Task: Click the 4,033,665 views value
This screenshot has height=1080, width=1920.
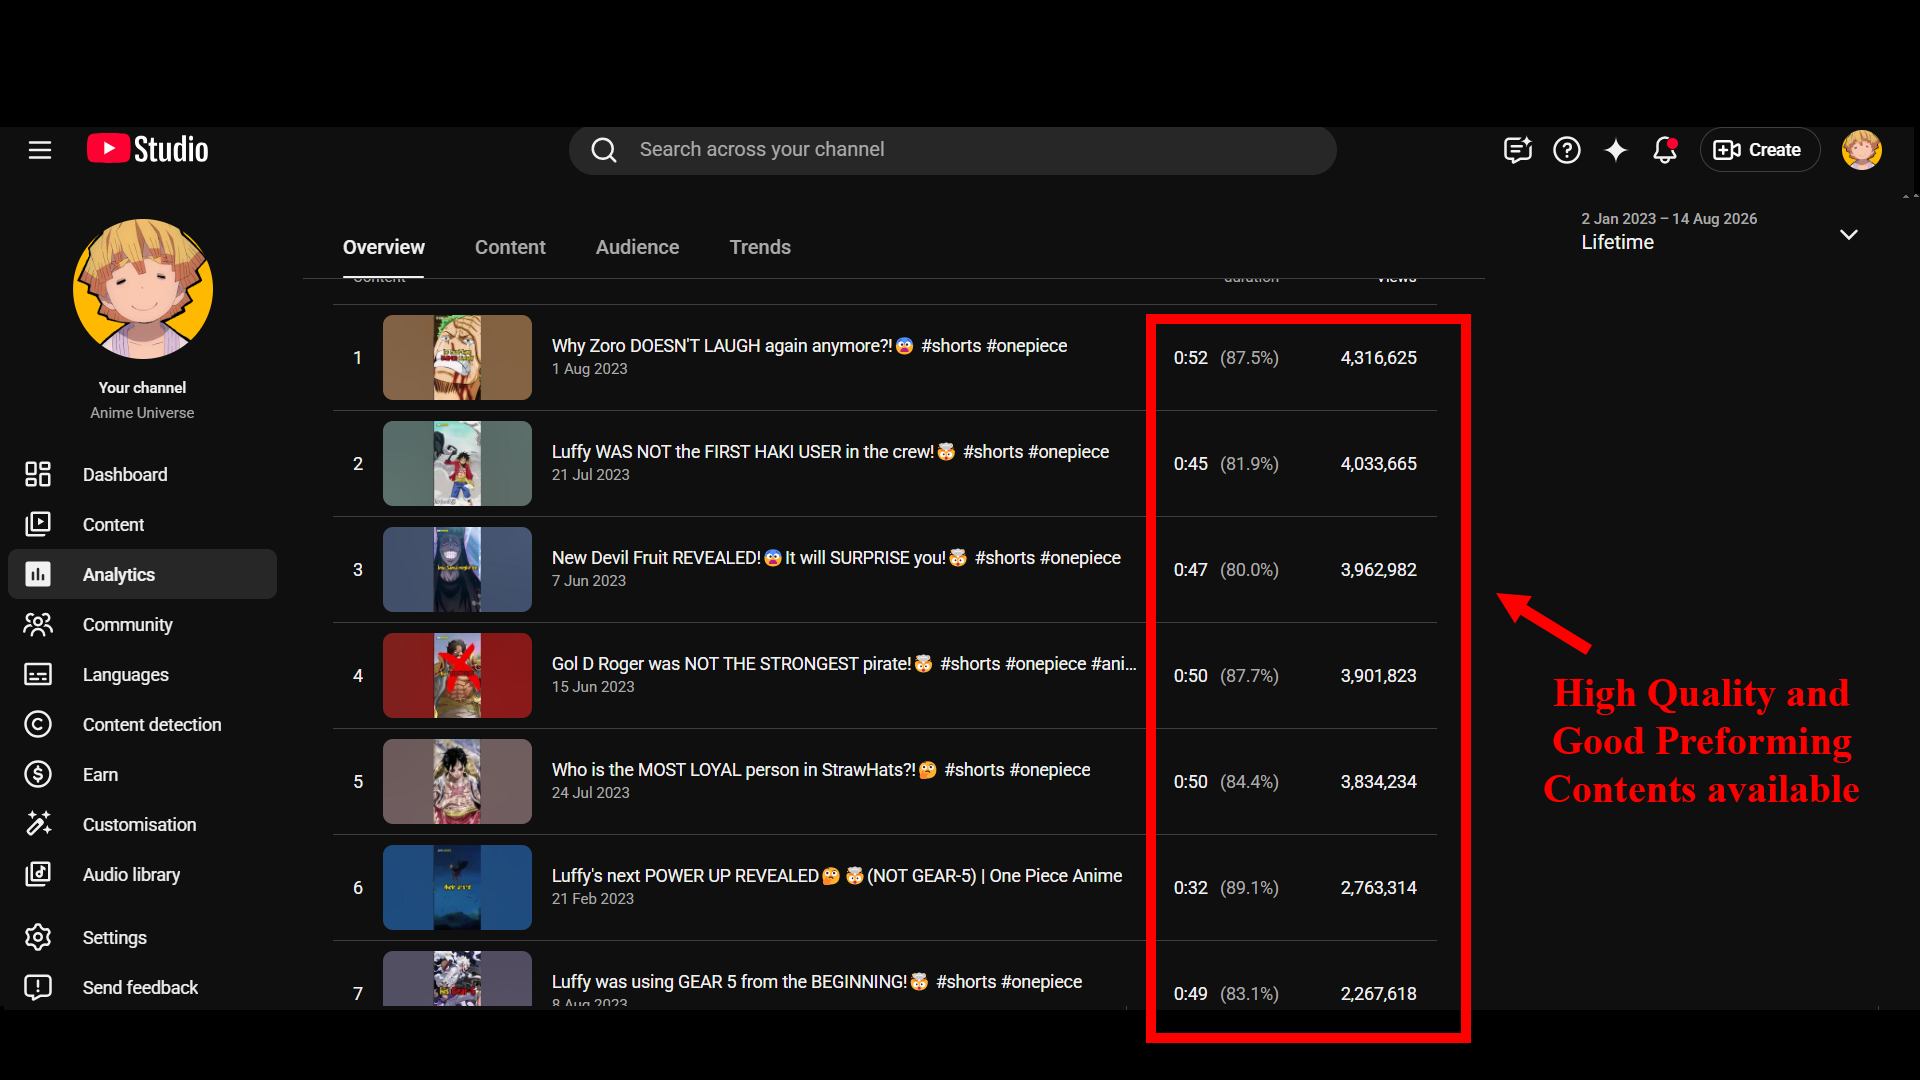Action: click(x=1378, y=464)
